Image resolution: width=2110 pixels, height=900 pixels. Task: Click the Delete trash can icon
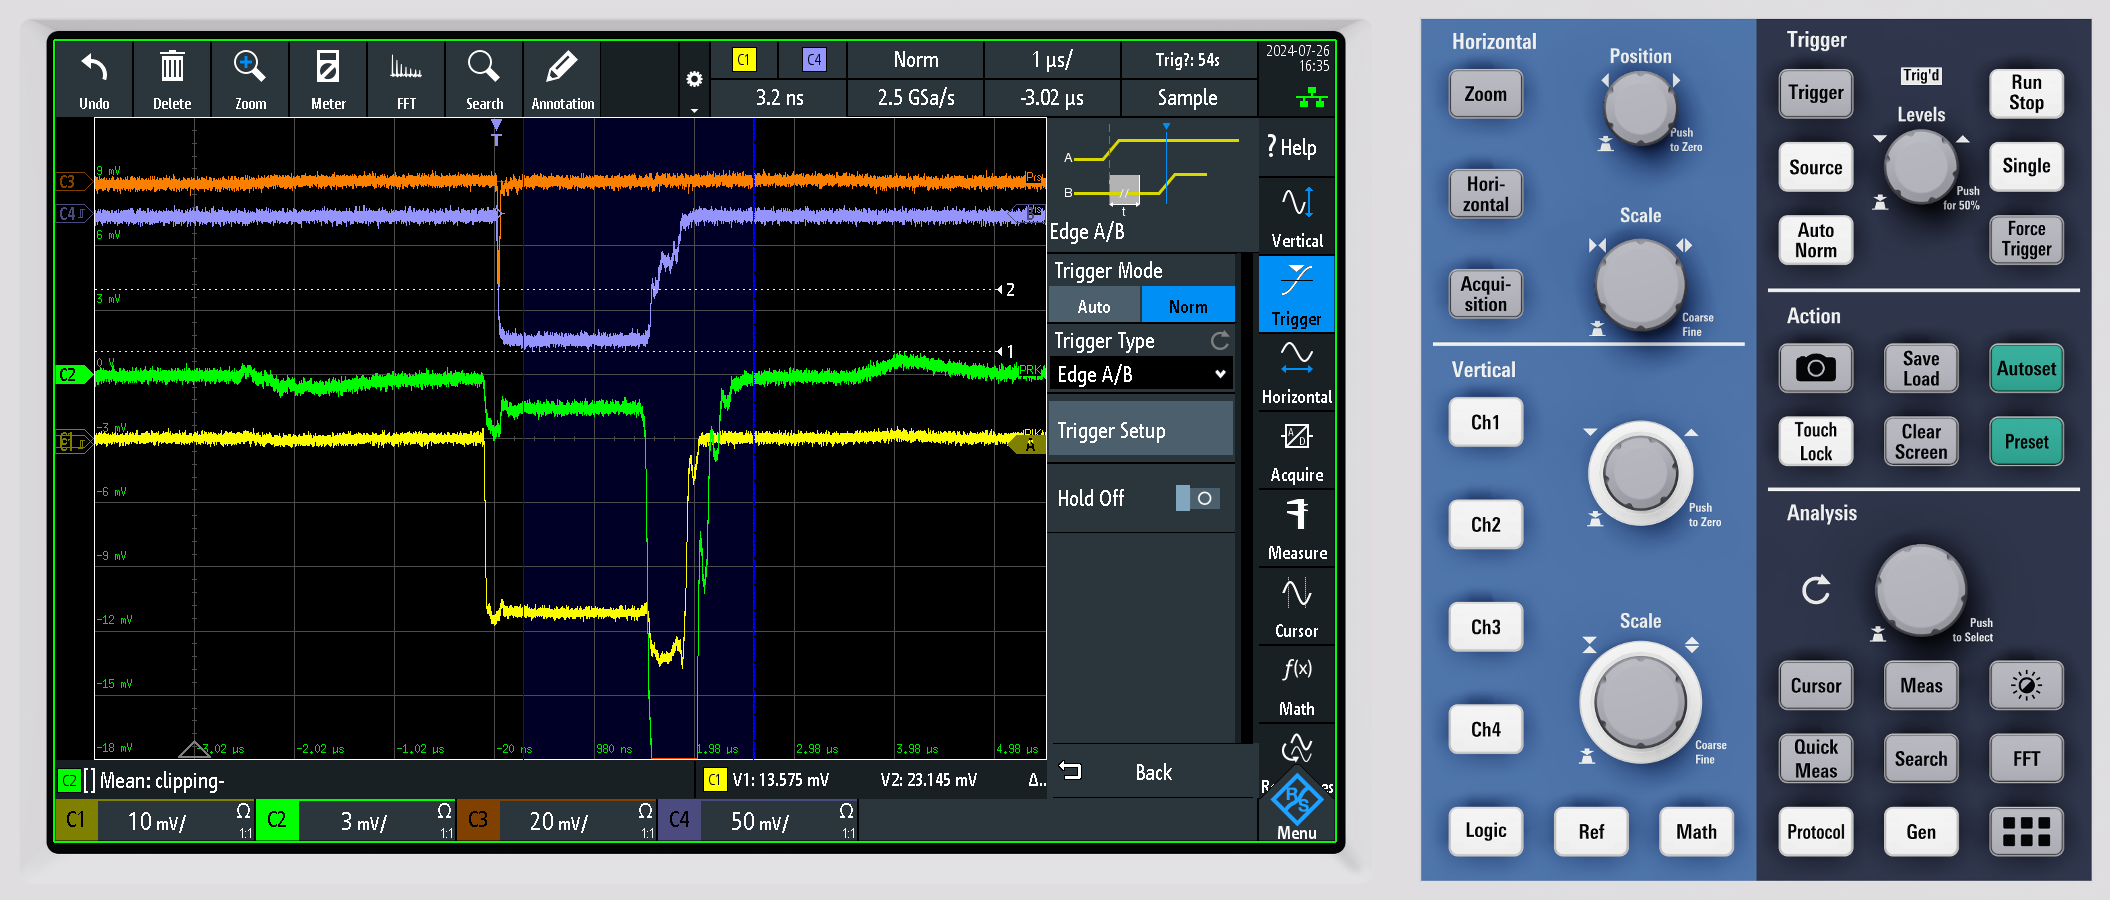(172, 80)
